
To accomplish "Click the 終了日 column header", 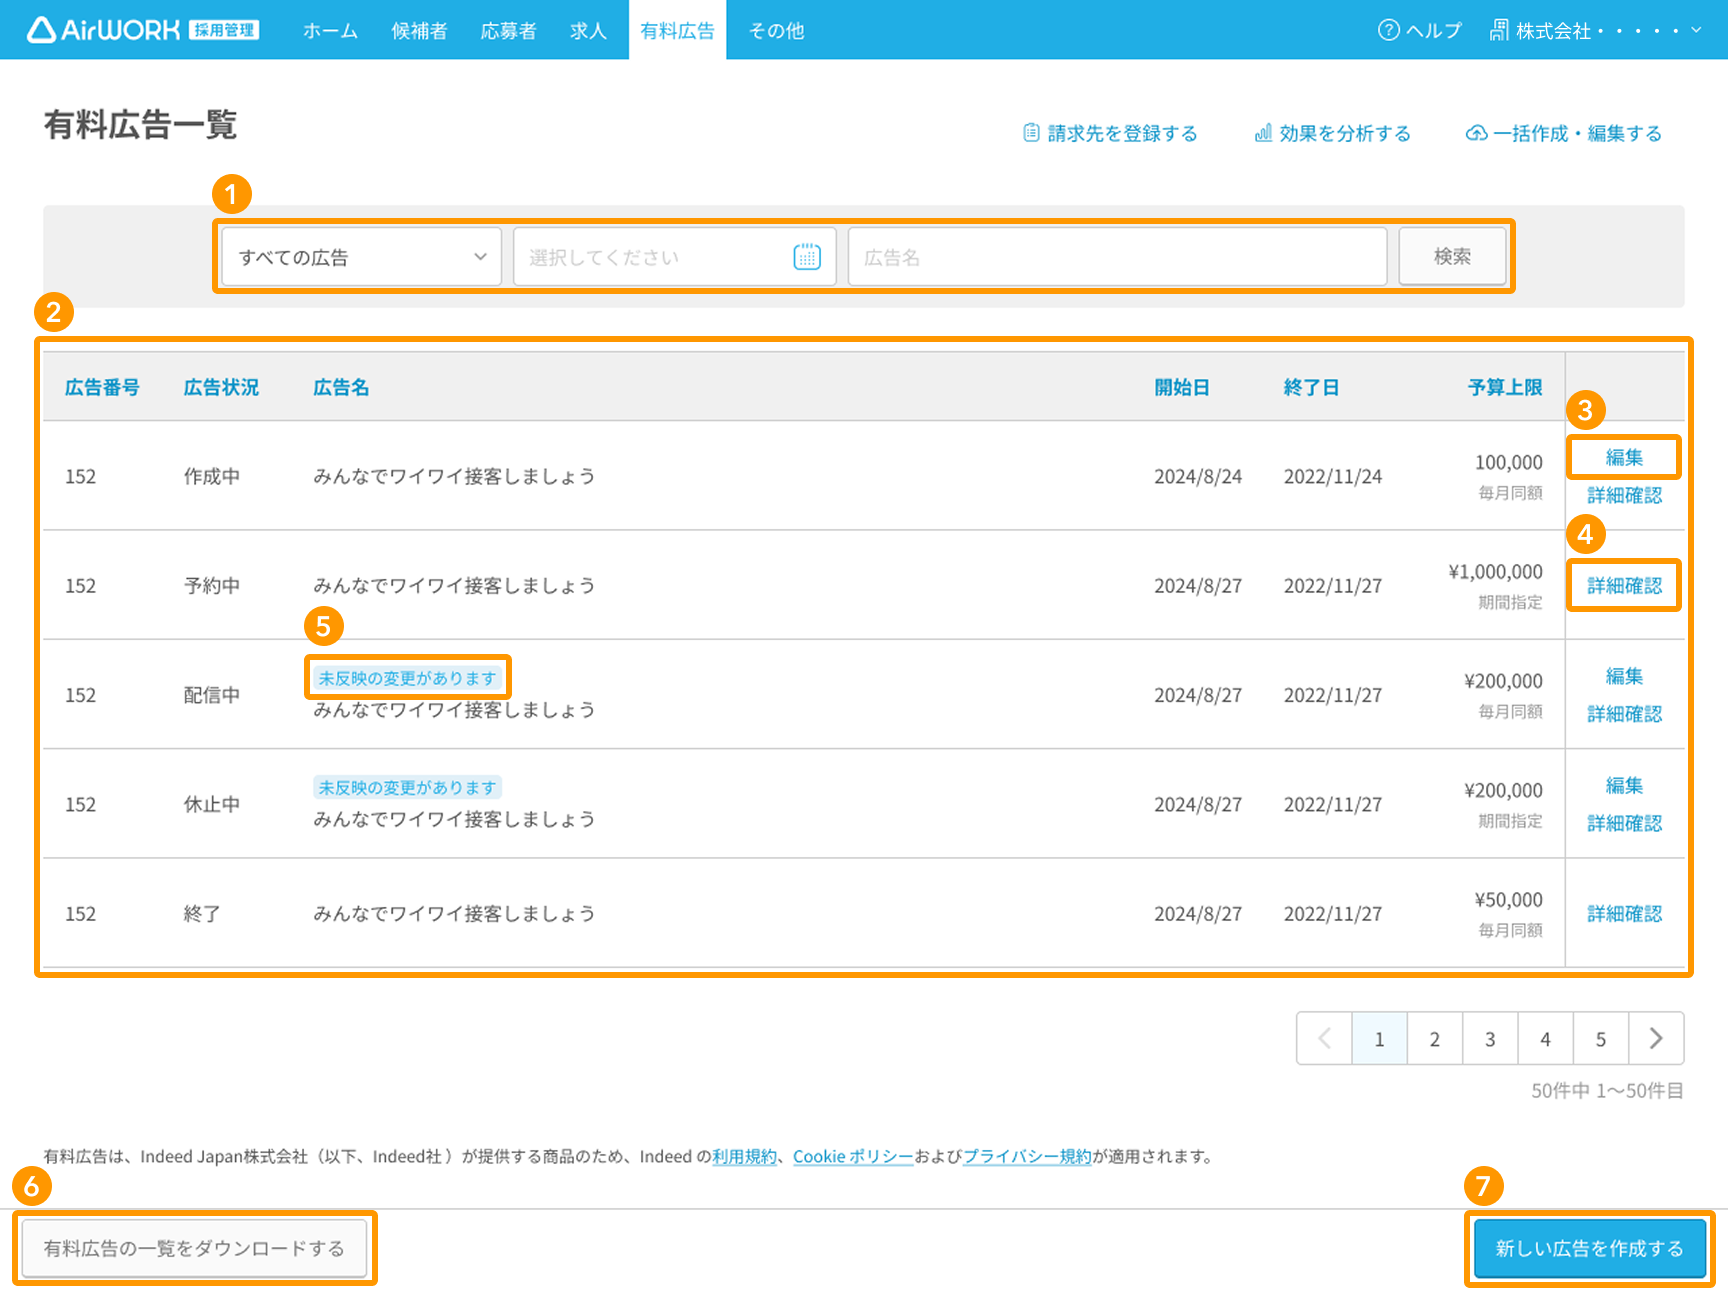I will (x=1311, y=387).
